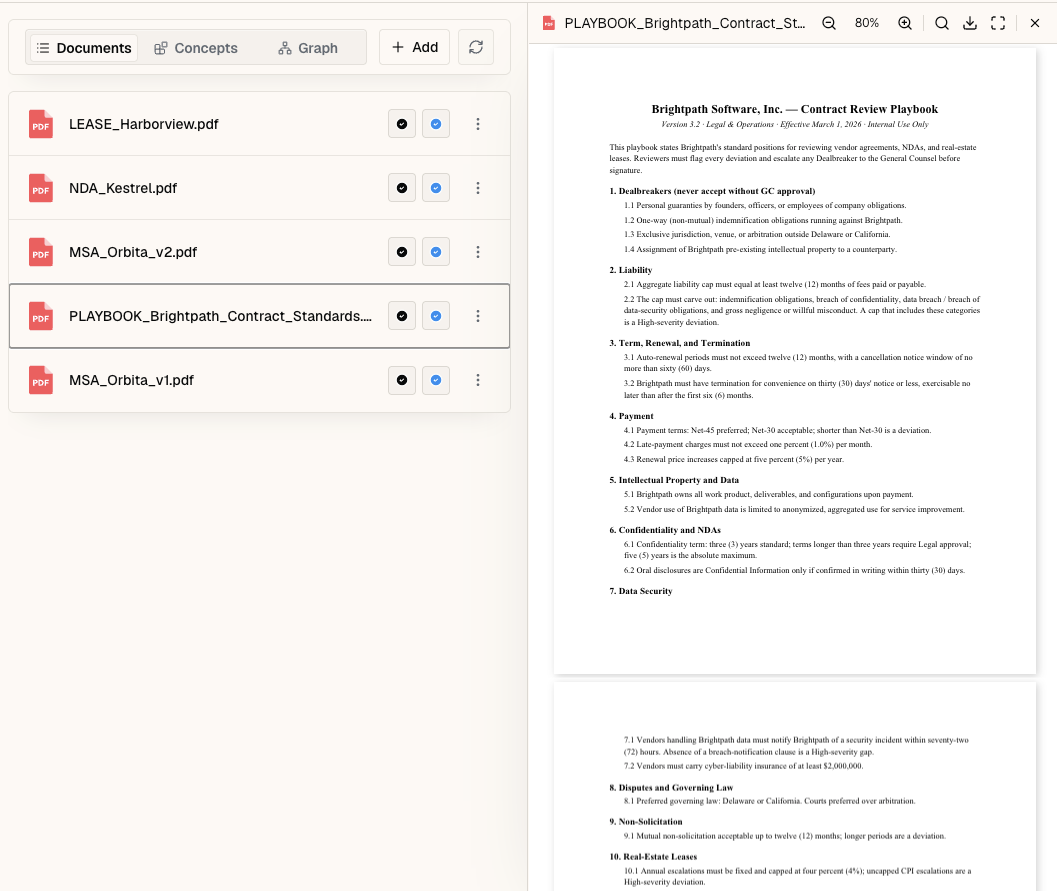Open more options menu for MSA_Orbita_v1.pdf

click(478, 380)
